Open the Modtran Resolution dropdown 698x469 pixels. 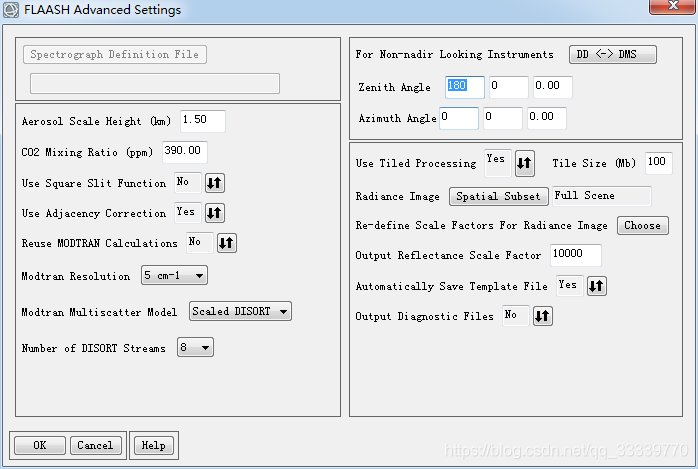(x=174, y=275)
